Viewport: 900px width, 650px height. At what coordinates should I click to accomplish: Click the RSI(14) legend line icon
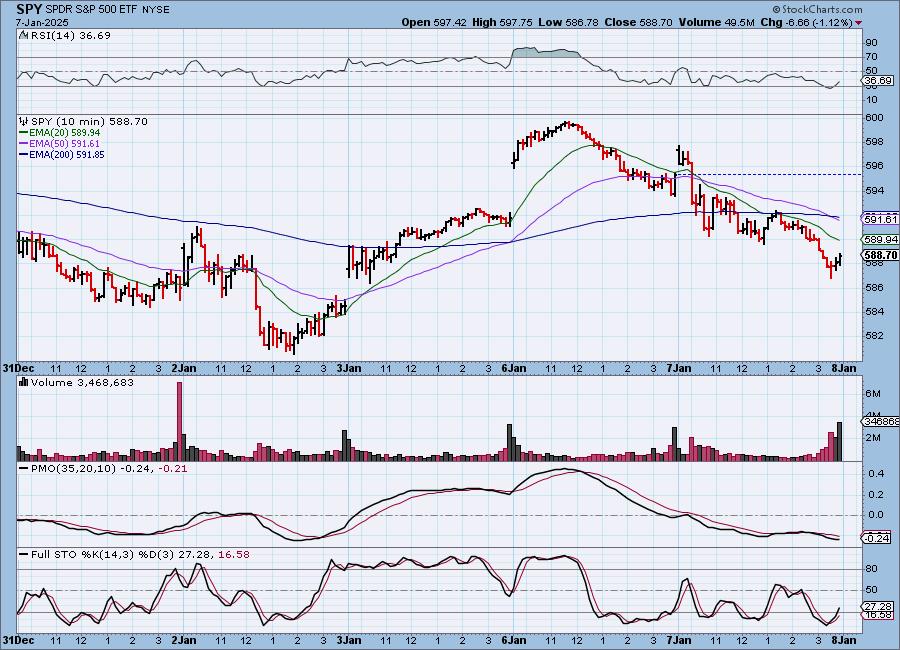(x=24, y=36)
